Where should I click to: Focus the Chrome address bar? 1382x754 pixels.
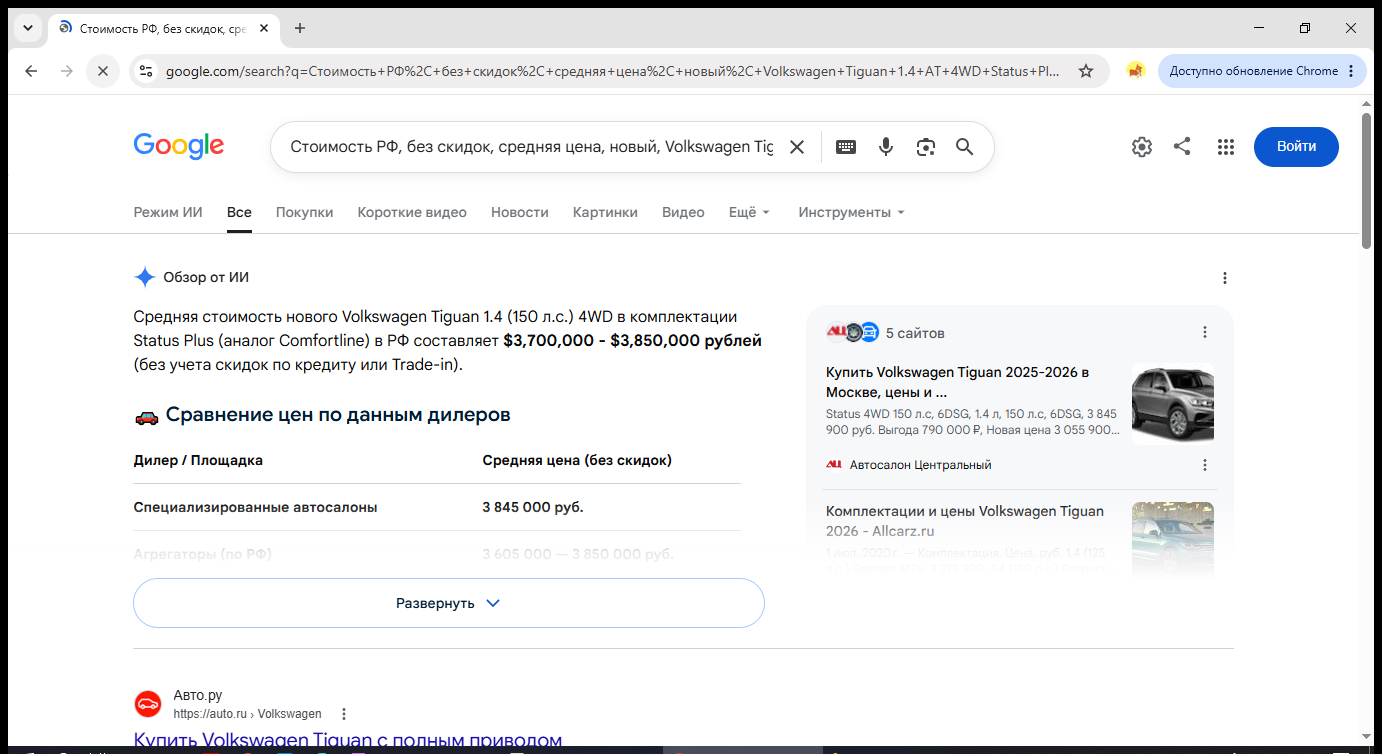point(613,71)
